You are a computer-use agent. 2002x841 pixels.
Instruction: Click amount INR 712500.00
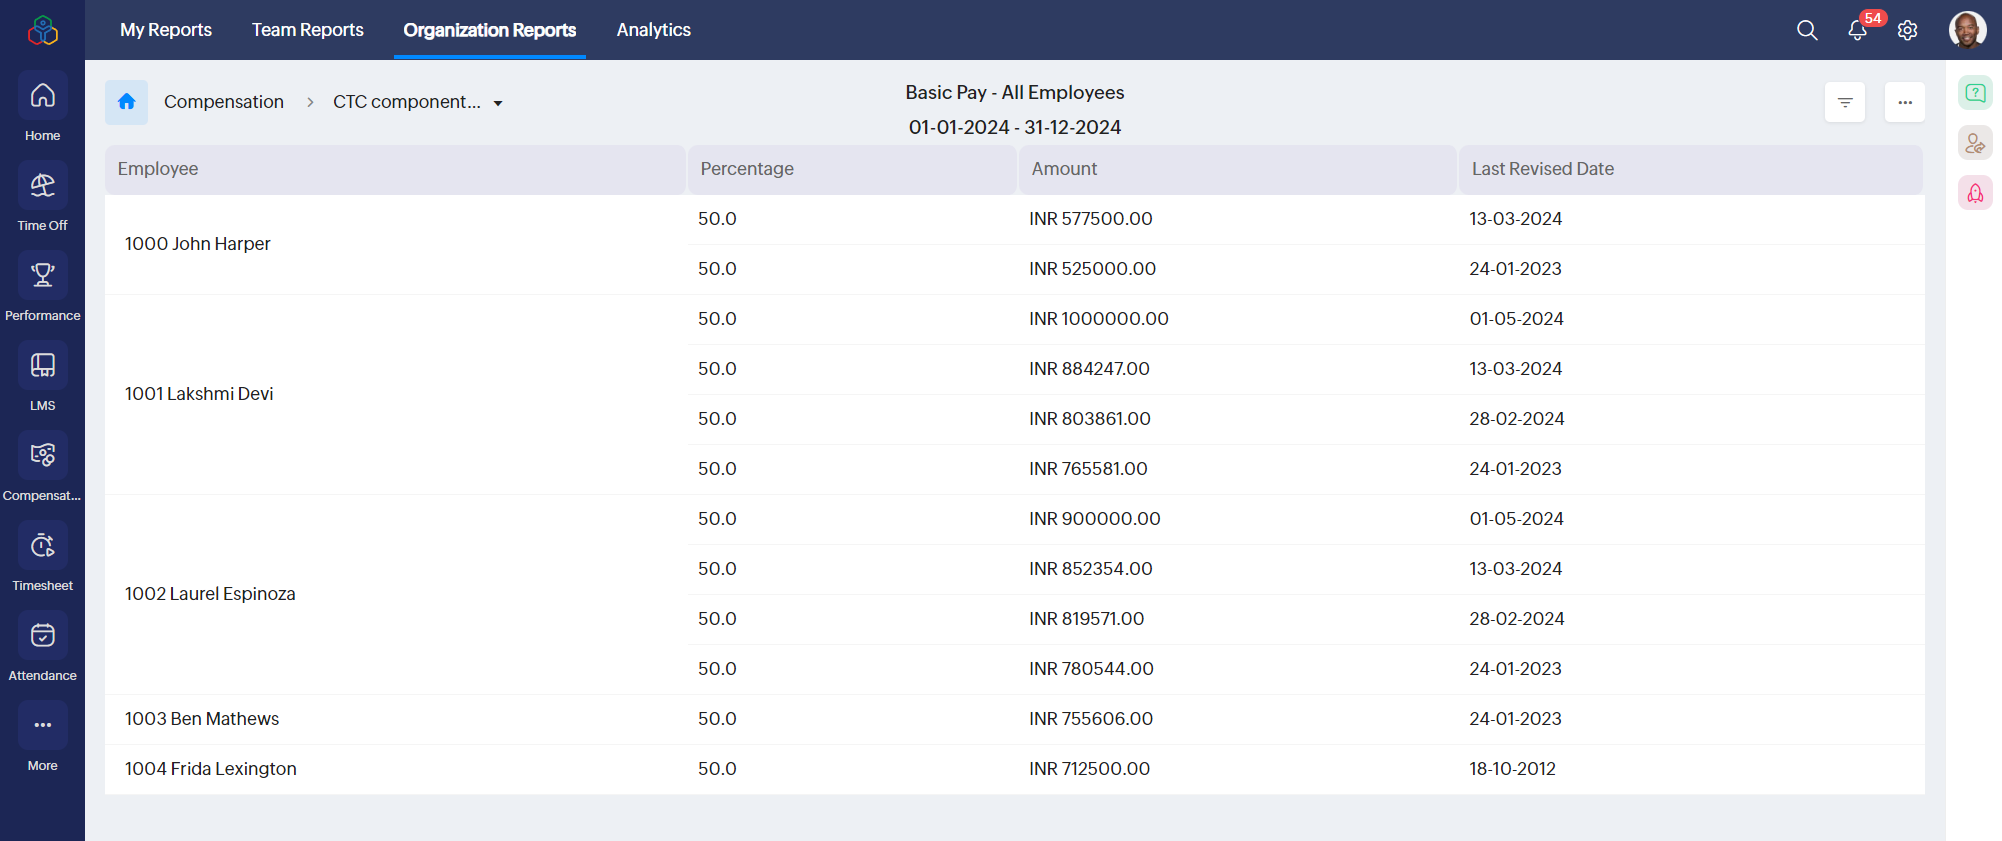pyautogui.click(x=1090, y=769)
